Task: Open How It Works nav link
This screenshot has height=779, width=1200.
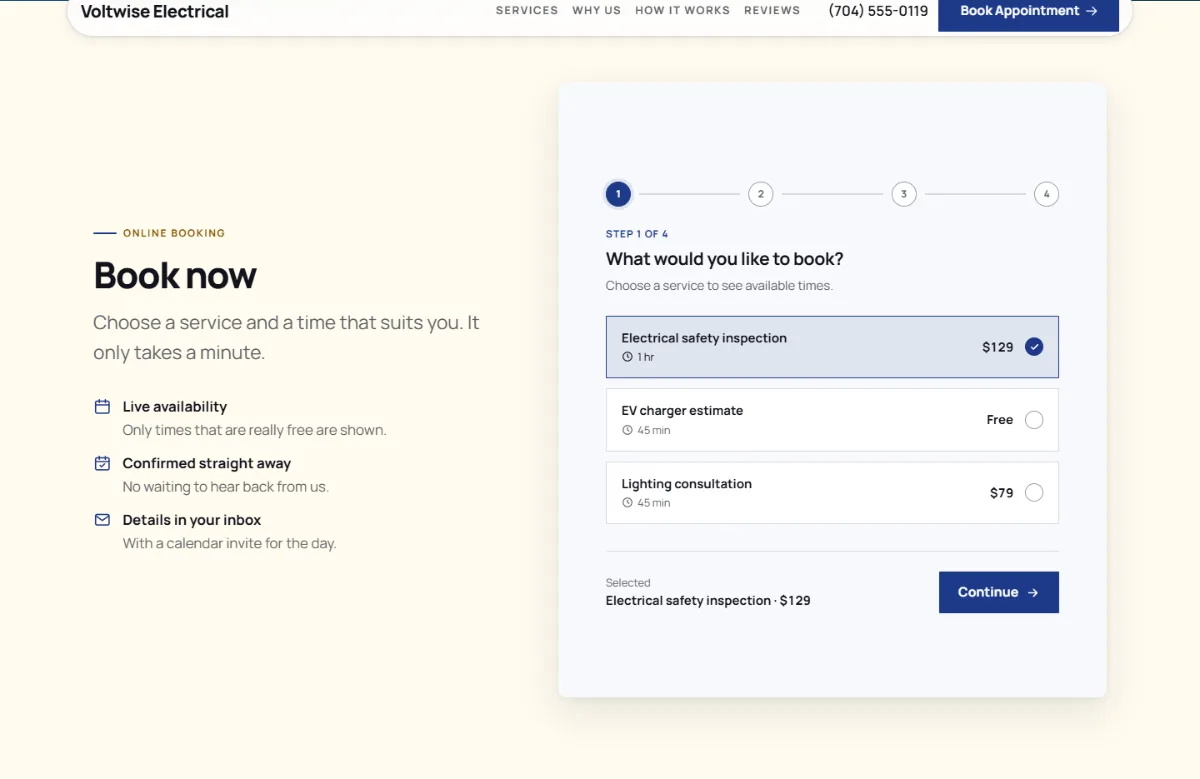Action: (683, 10)
